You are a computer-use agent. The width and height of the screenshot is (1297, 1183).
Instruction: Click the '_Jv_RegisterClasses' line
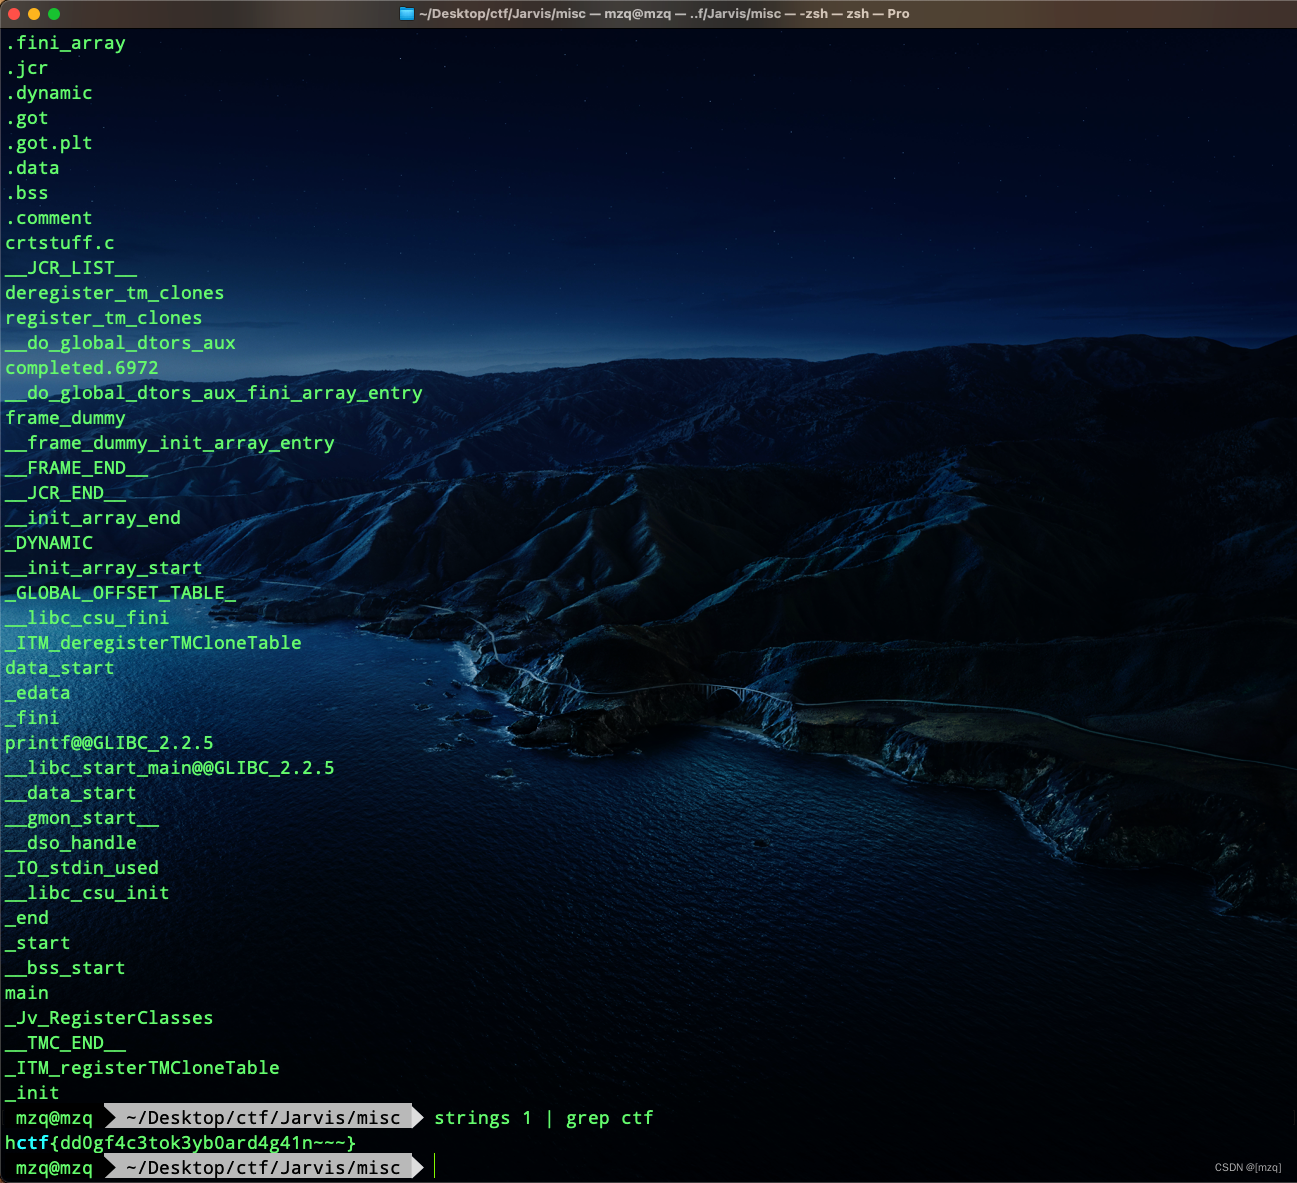(110, 1018)
